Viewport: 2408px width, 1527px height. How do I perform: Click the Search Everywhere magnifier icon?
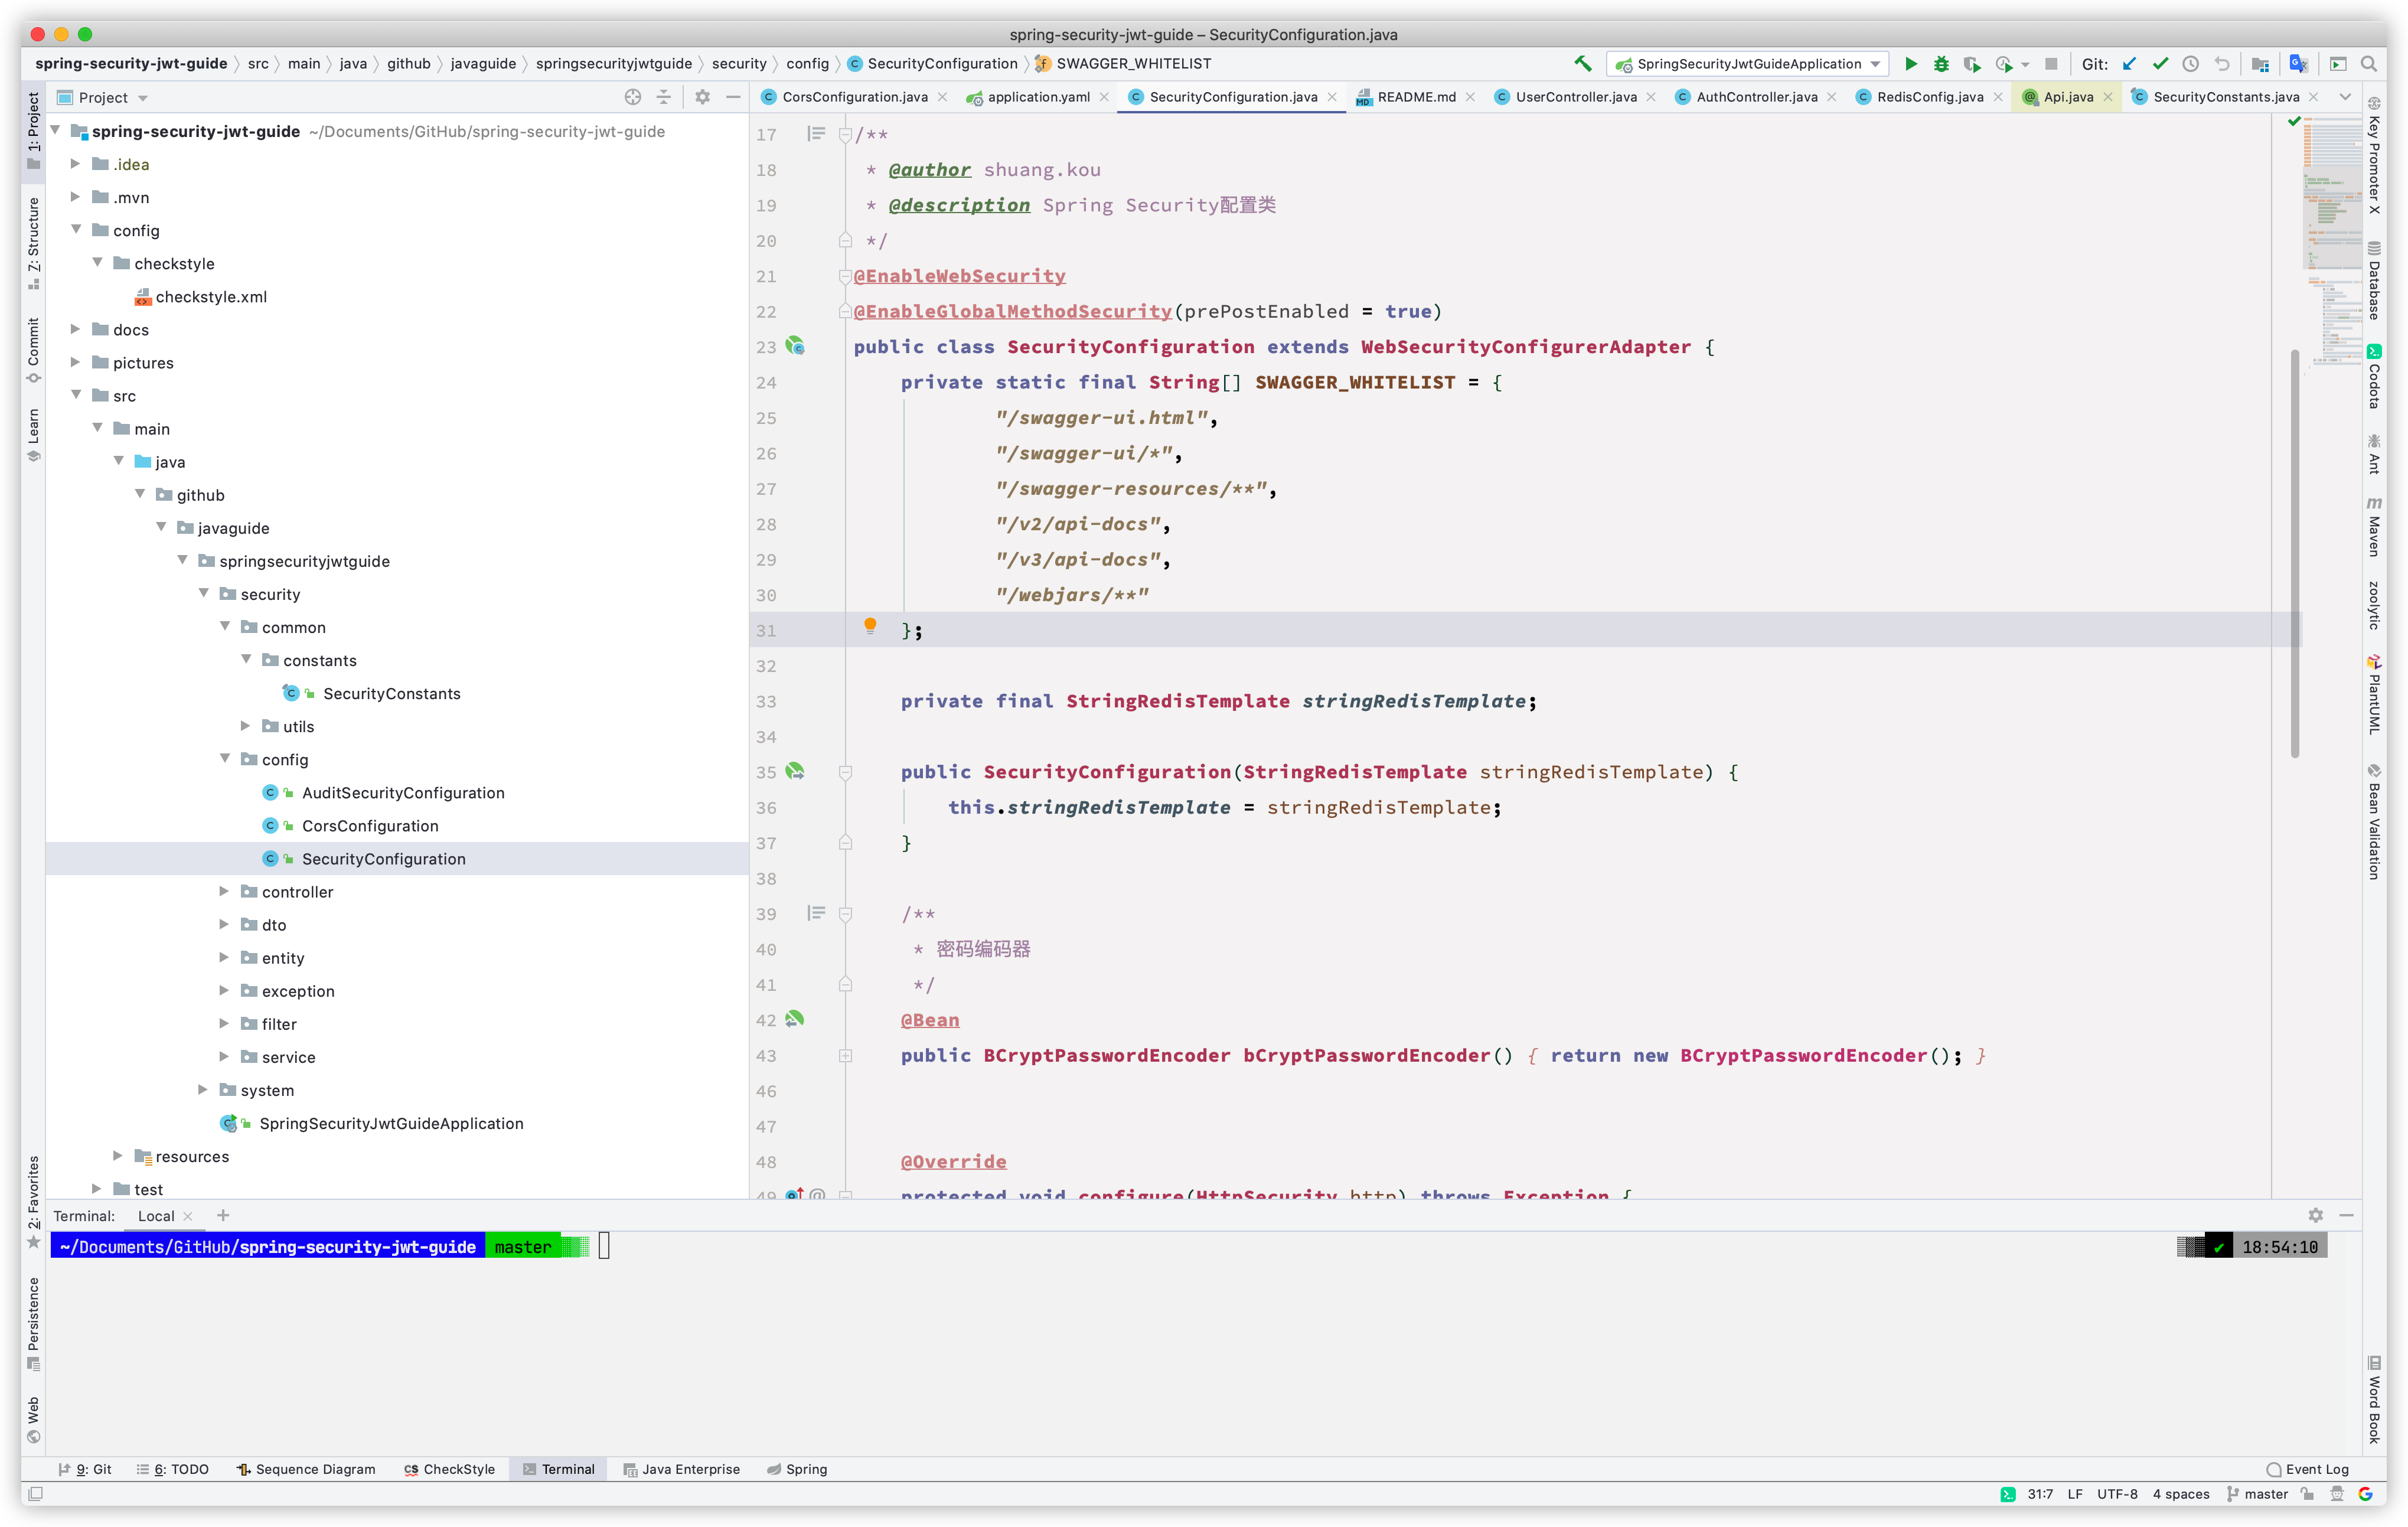tap(2368, 63)
